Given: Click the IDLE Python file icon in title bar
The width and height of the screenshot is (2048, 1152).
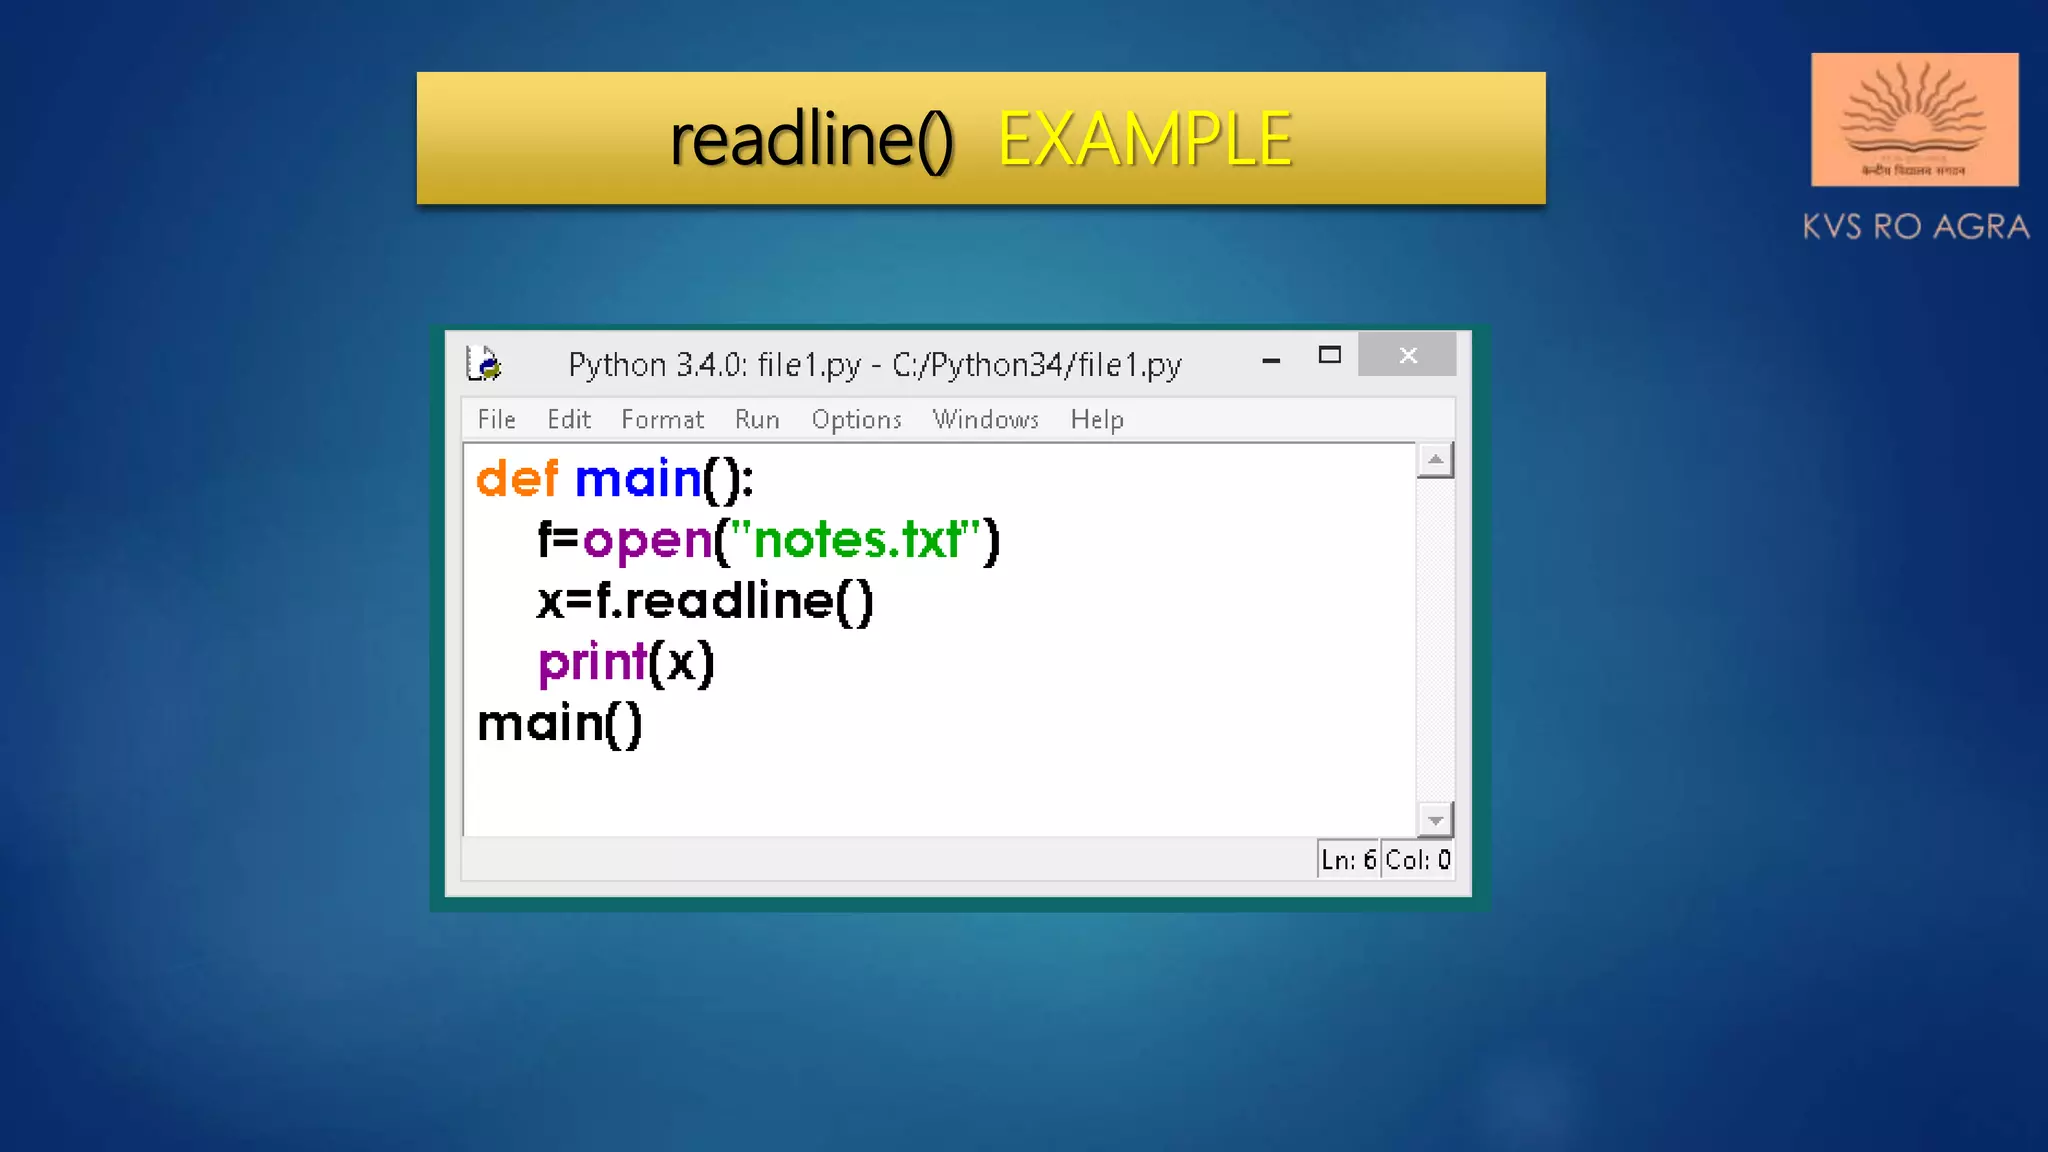Looking at the screenshot, I should [x=484, y=363].
